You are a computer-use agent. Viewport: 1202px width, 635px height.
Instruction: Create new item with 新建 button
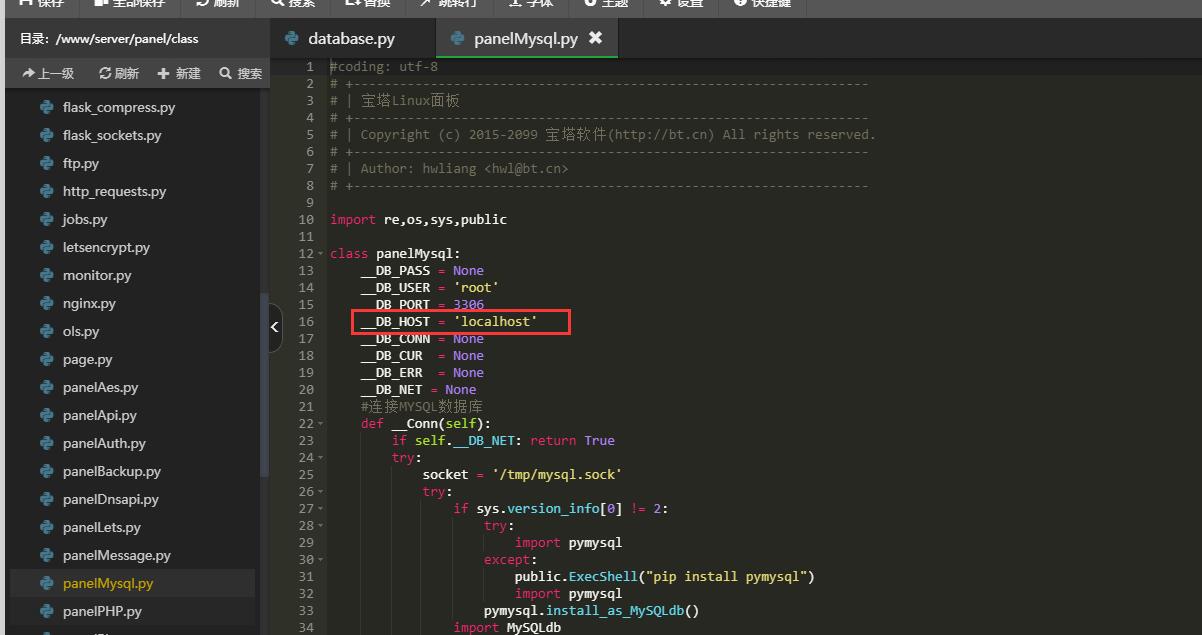pos(179,73)
